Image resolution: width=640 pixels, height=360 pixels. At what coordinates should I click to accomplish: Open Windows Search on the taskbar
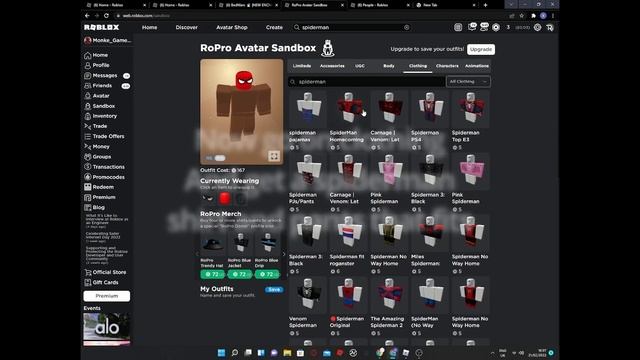(235, 353)
